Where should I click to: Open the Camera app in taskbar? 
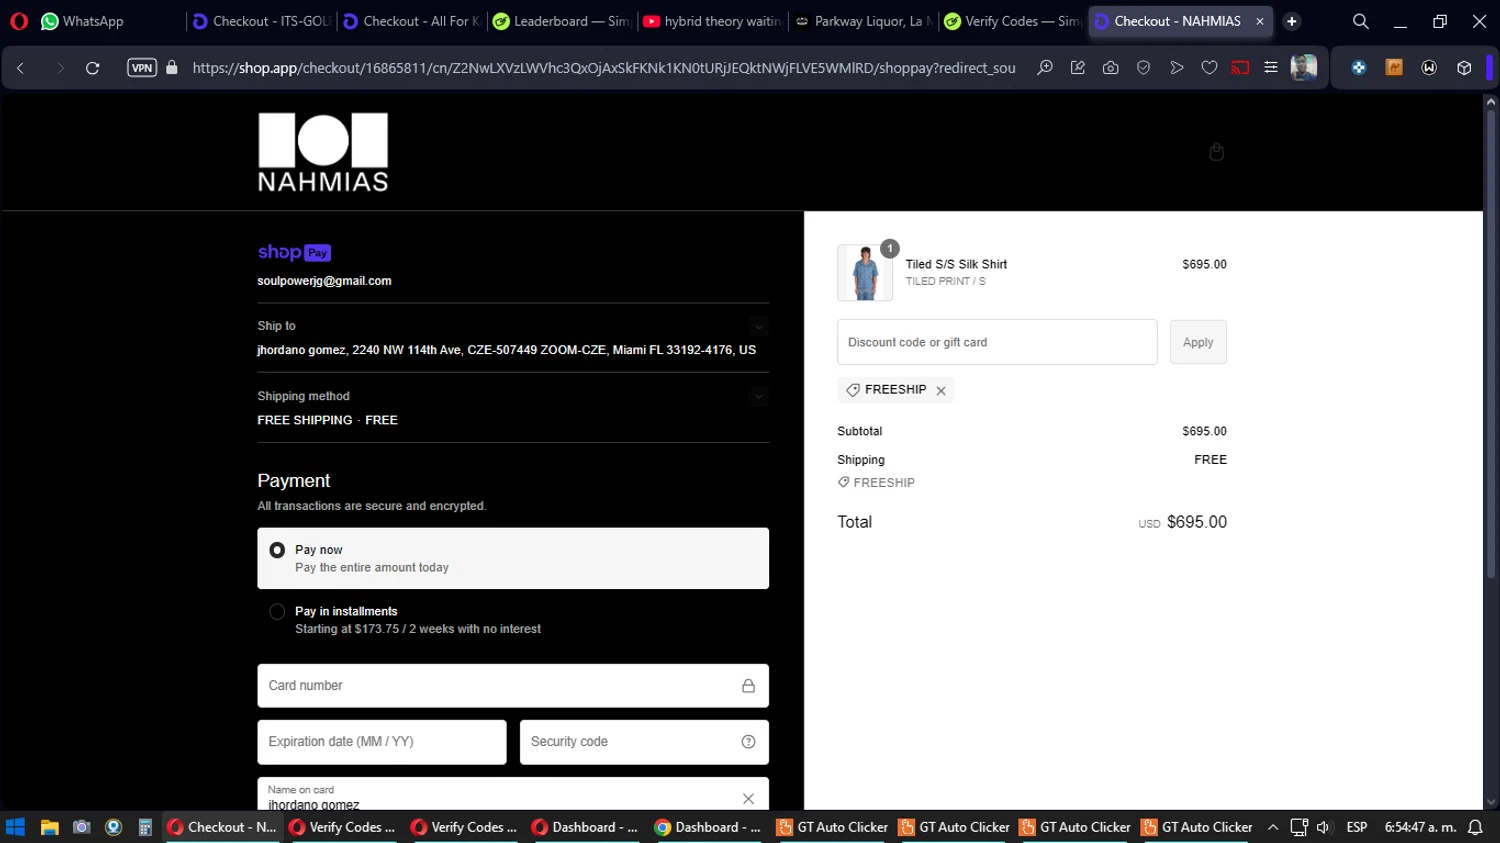point(82,827)
